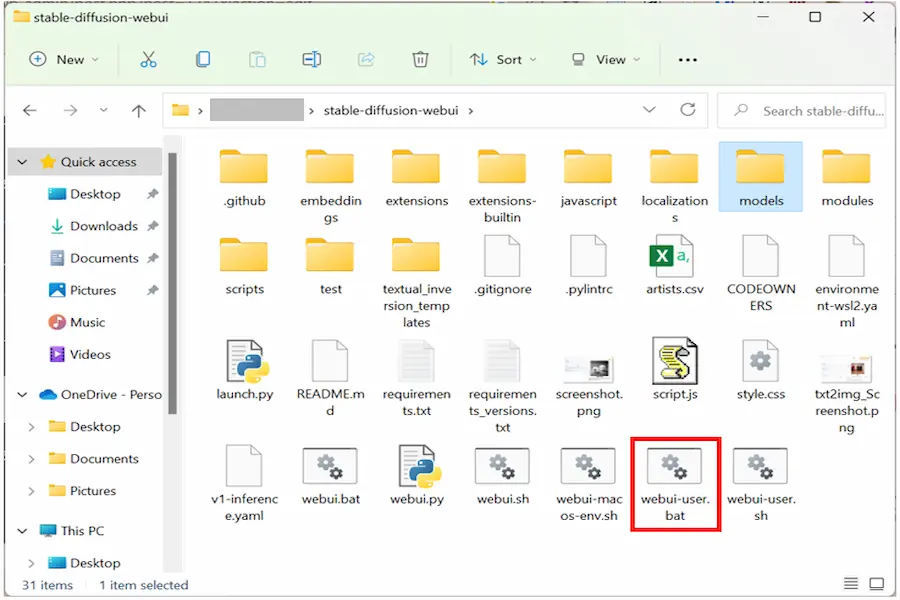Expand the This PC tree node

click(x=22, y=531)
